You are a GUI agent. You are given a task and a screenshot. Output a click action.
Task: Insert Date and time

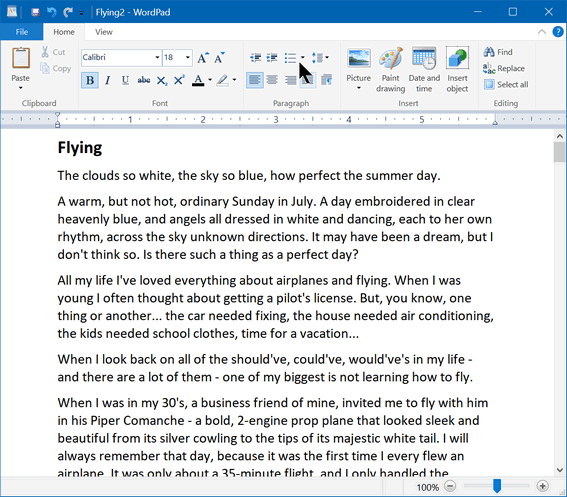(424, 69)
